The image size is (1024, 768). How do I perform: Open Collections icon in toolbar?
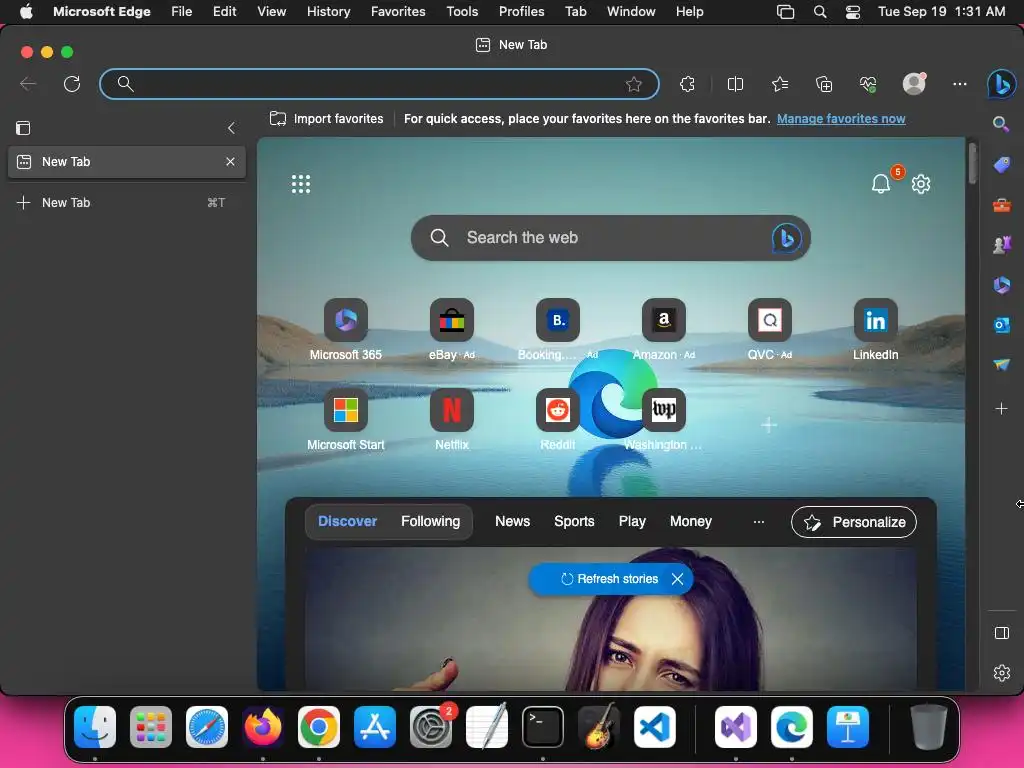pyautogui.click(x=824, y=84)
